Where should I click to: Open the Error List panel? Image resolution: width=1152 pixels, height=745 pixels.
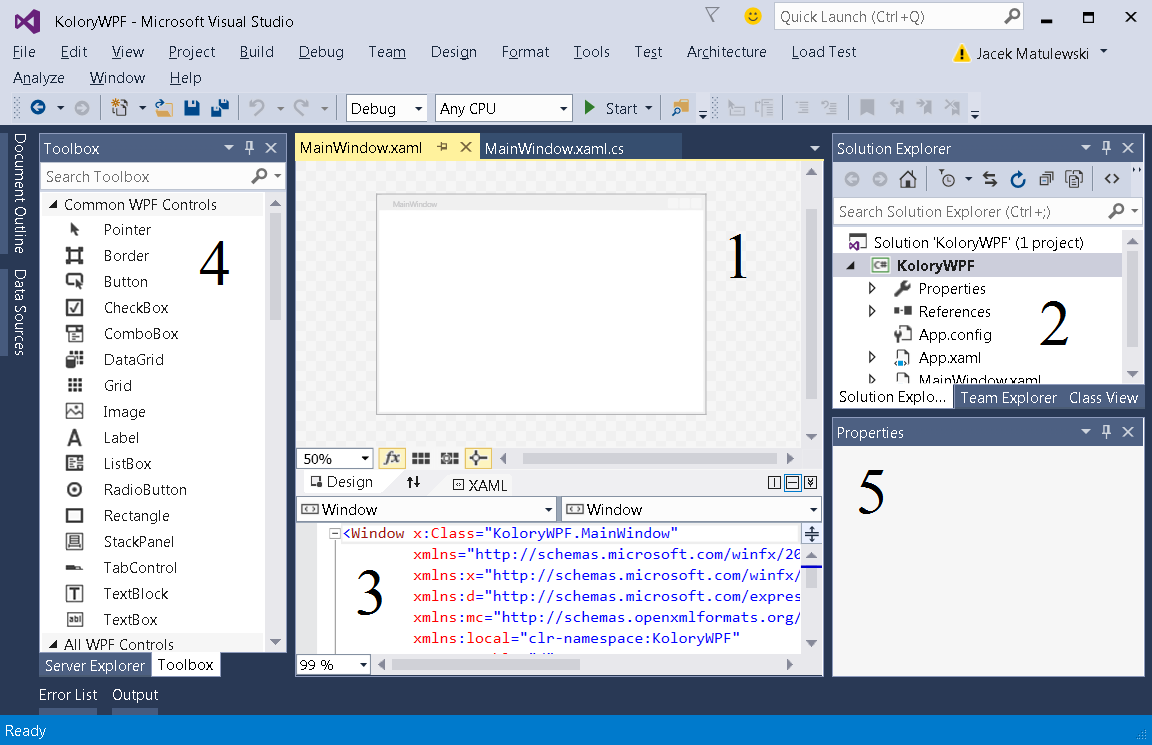68,694
